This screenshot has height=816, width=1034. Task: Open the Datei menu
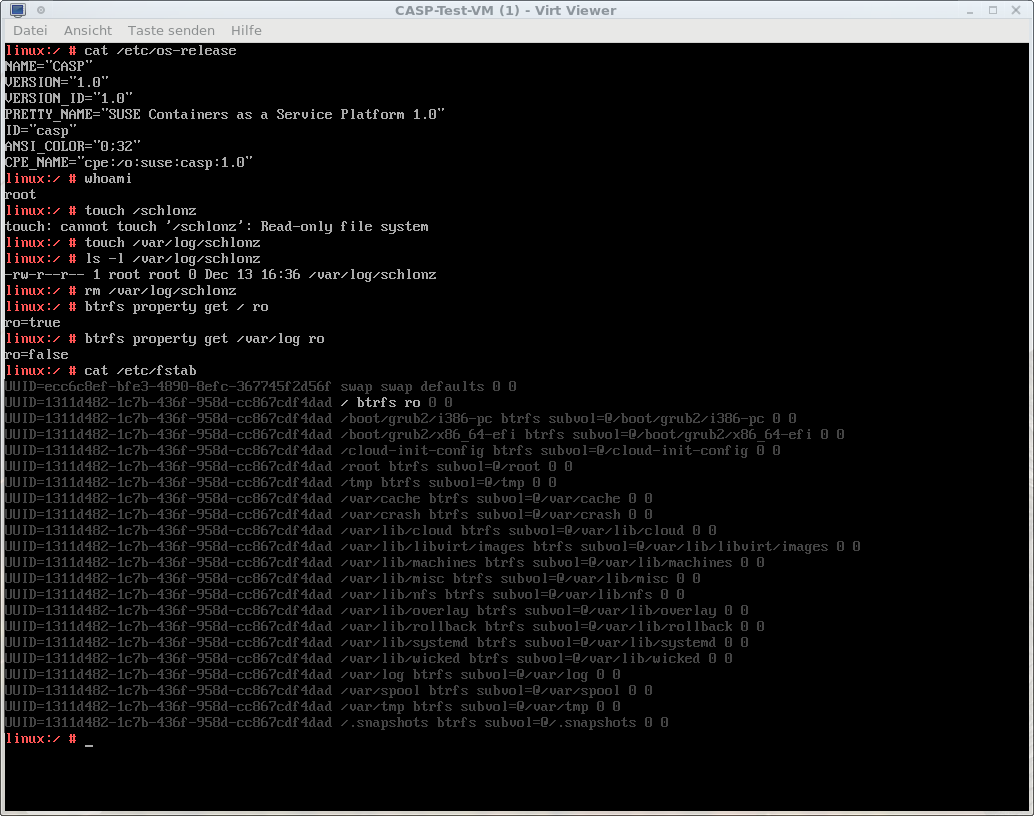click(30, 31)
